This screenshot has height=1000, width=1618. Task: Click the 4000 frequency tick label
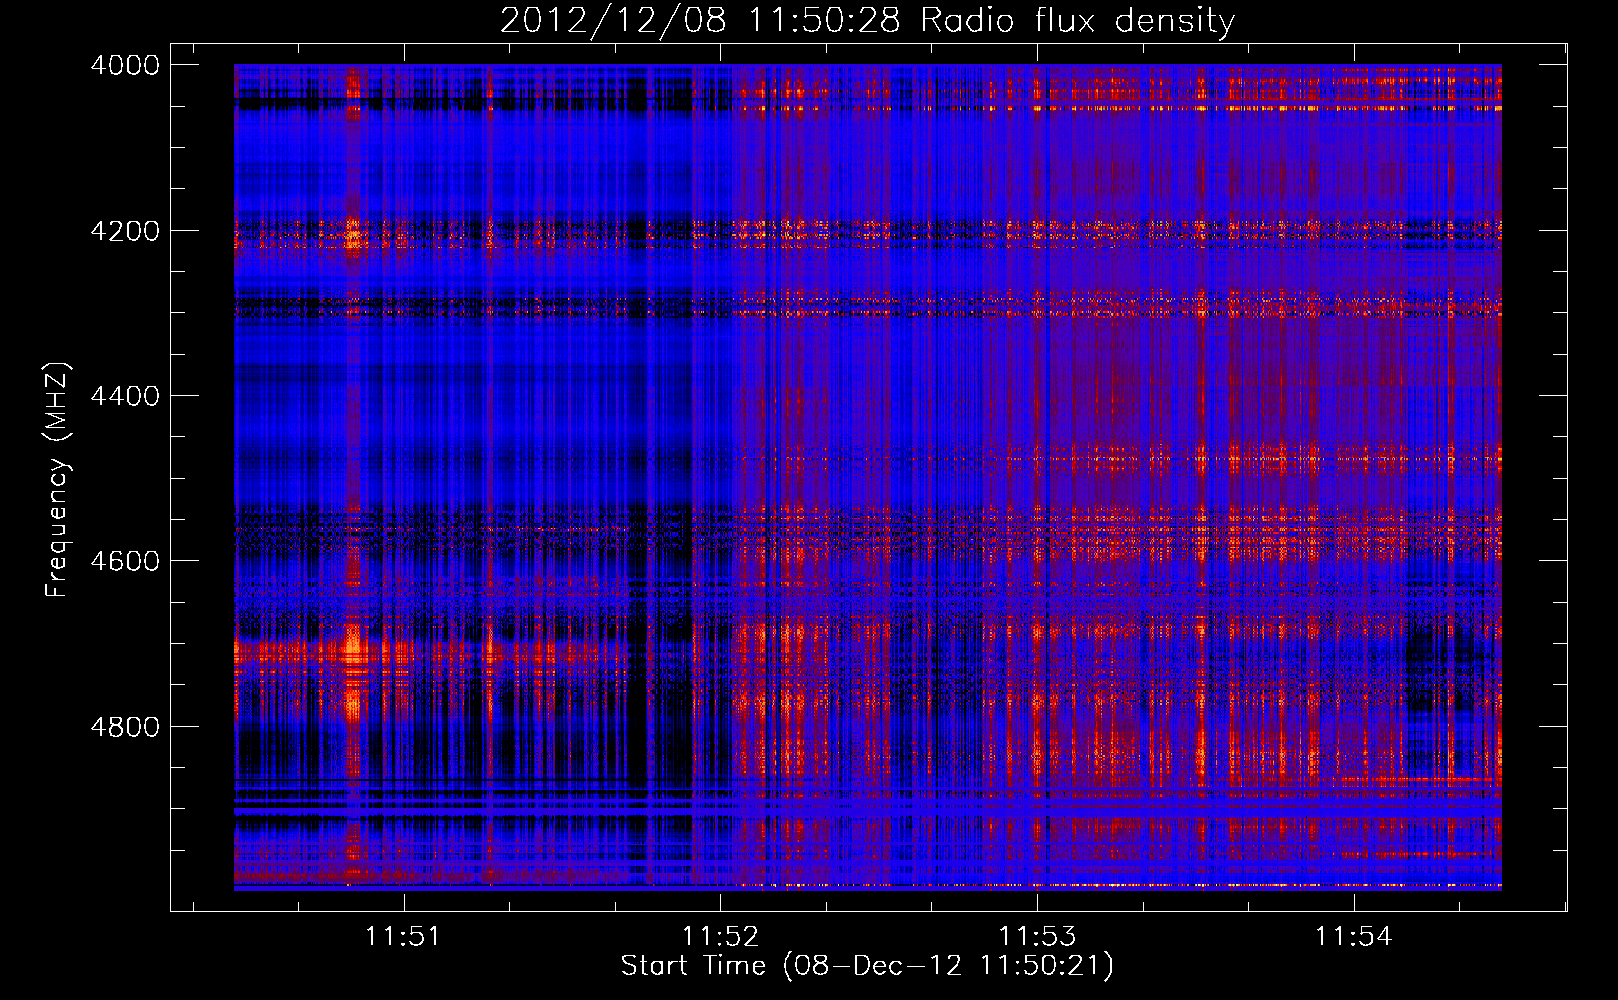pos(125,65)
